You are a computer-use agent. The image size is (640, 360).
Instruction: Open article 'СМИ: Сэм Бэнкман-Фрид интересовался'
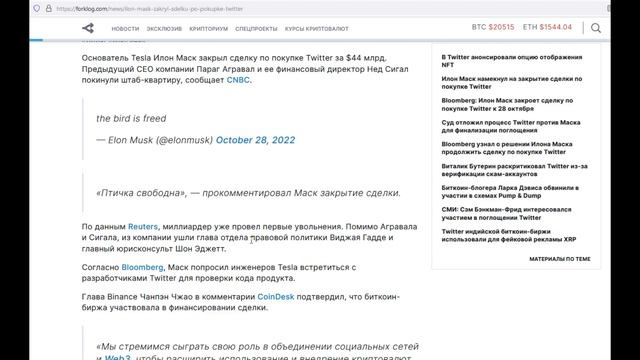click(507, 213)
